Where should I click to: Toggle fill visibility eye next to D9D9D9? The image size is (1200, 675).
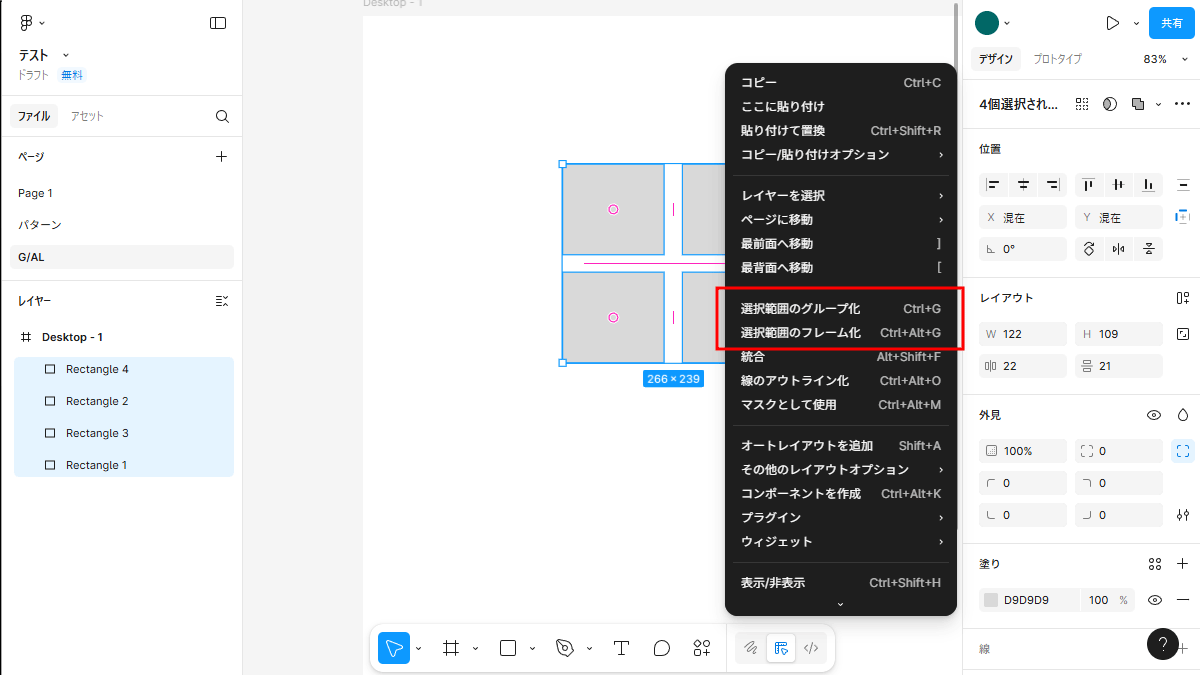coord(1154,600)
